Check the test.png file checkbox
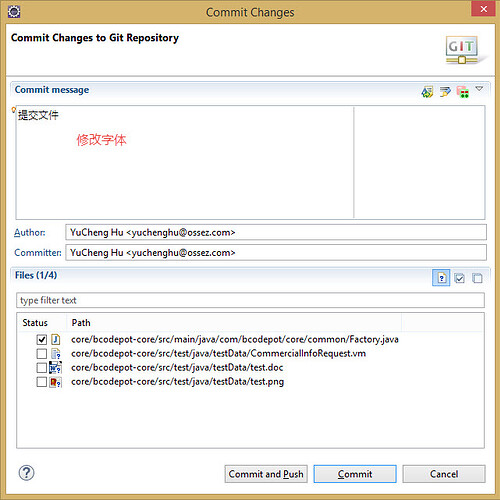 pyautogui.click(x=42, y=382)
